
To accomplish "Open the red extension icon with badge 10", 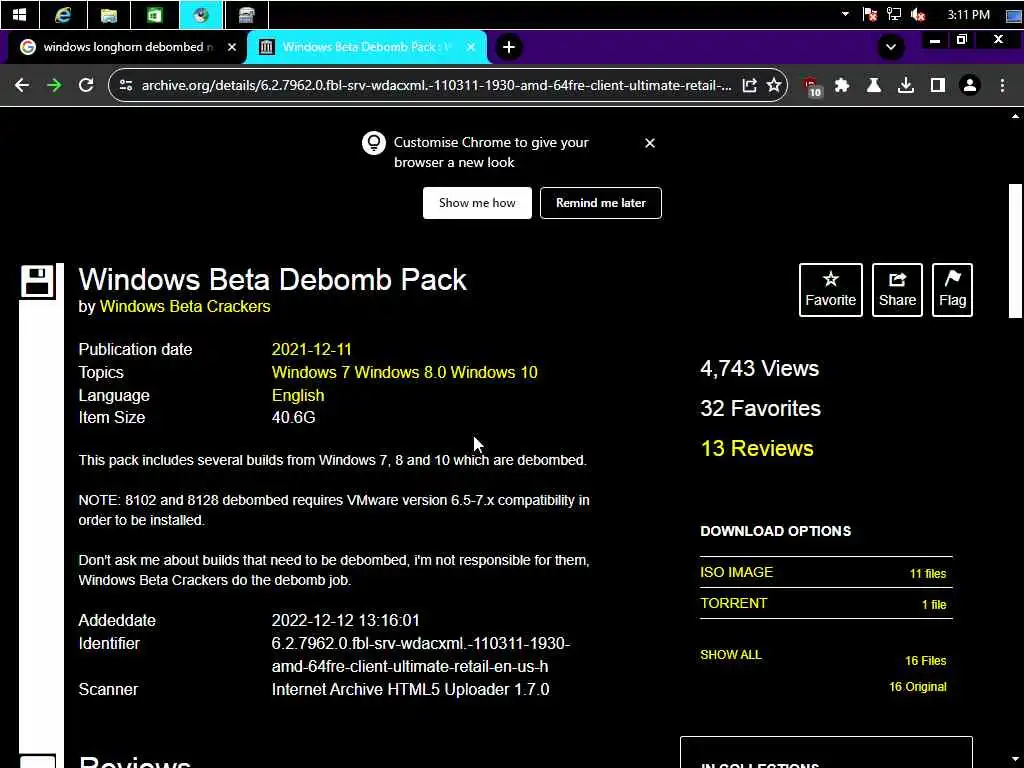I will [x=811, y=86].
